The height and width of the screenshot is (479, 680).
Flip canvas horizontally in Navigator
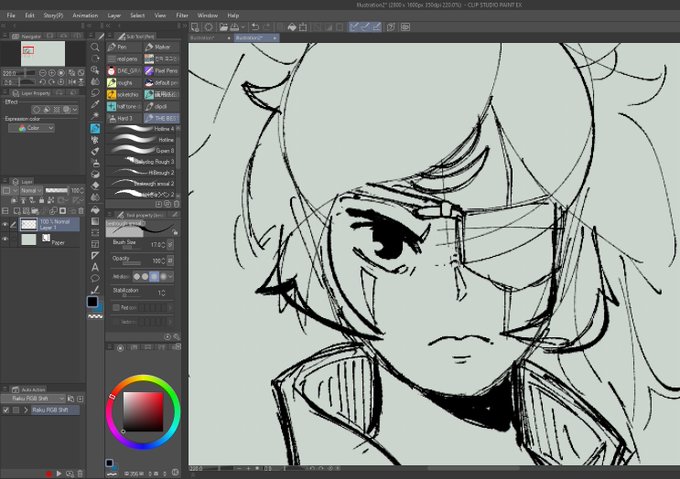coord(72,82)
